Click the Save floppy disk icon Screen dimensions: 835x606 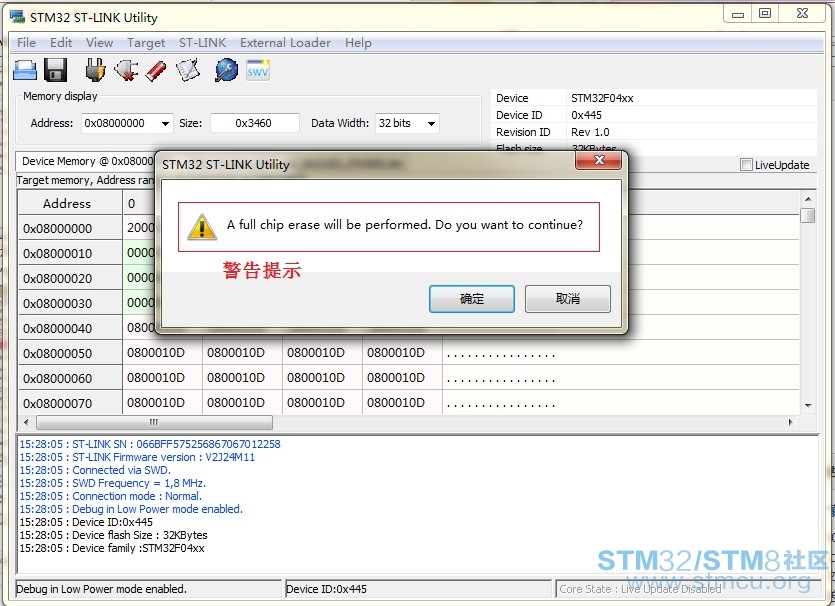pos(55,70)
